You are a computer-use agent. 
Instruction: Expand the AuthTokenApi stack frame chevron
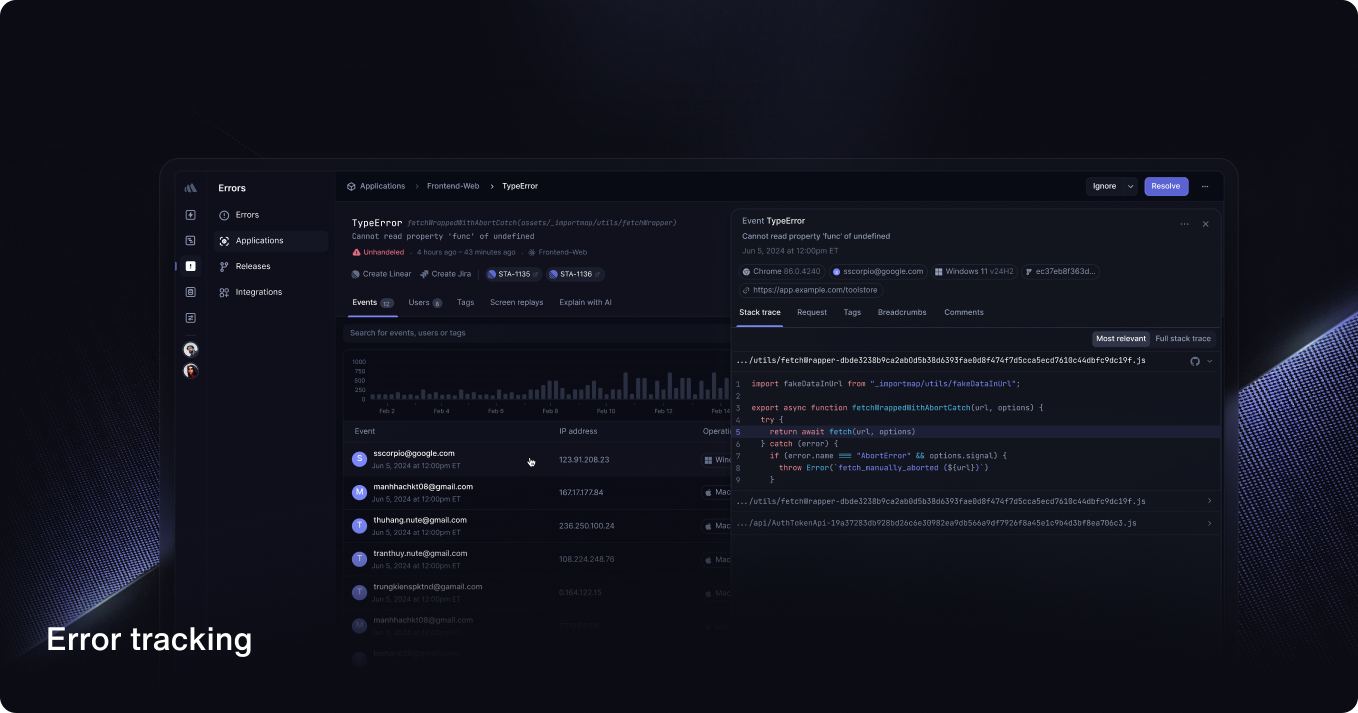(1208, 522)
